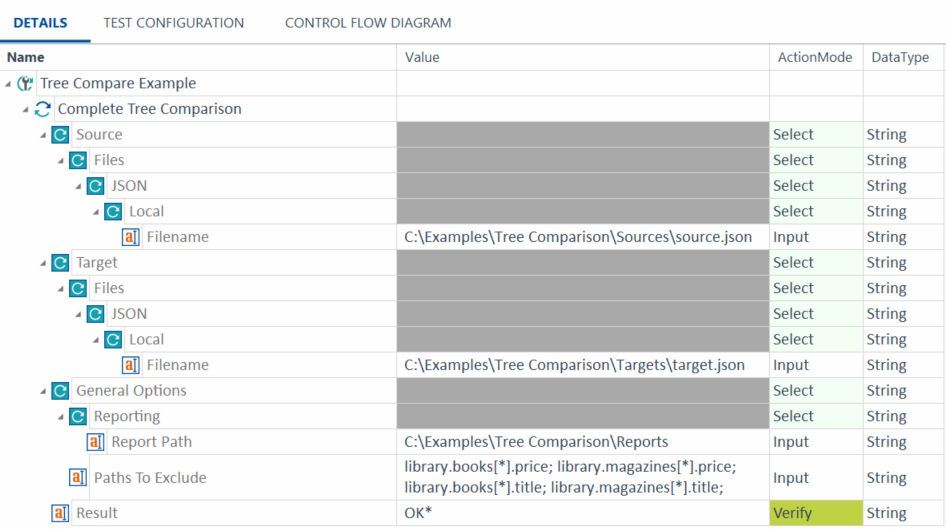The height and width of the screenshot is (529, 946).
Task: Click the Report Path attribute icon
Action: [96, 442]
